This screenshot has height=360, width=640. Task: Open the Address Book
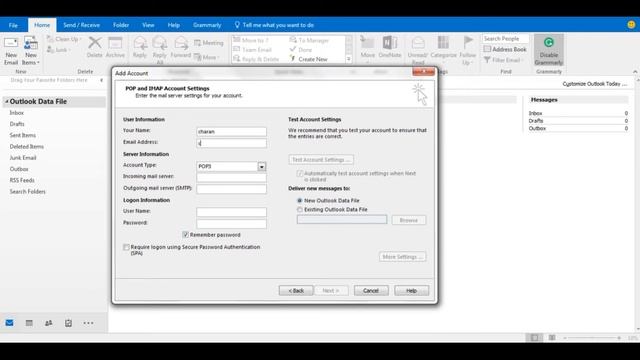click(505, 49)
